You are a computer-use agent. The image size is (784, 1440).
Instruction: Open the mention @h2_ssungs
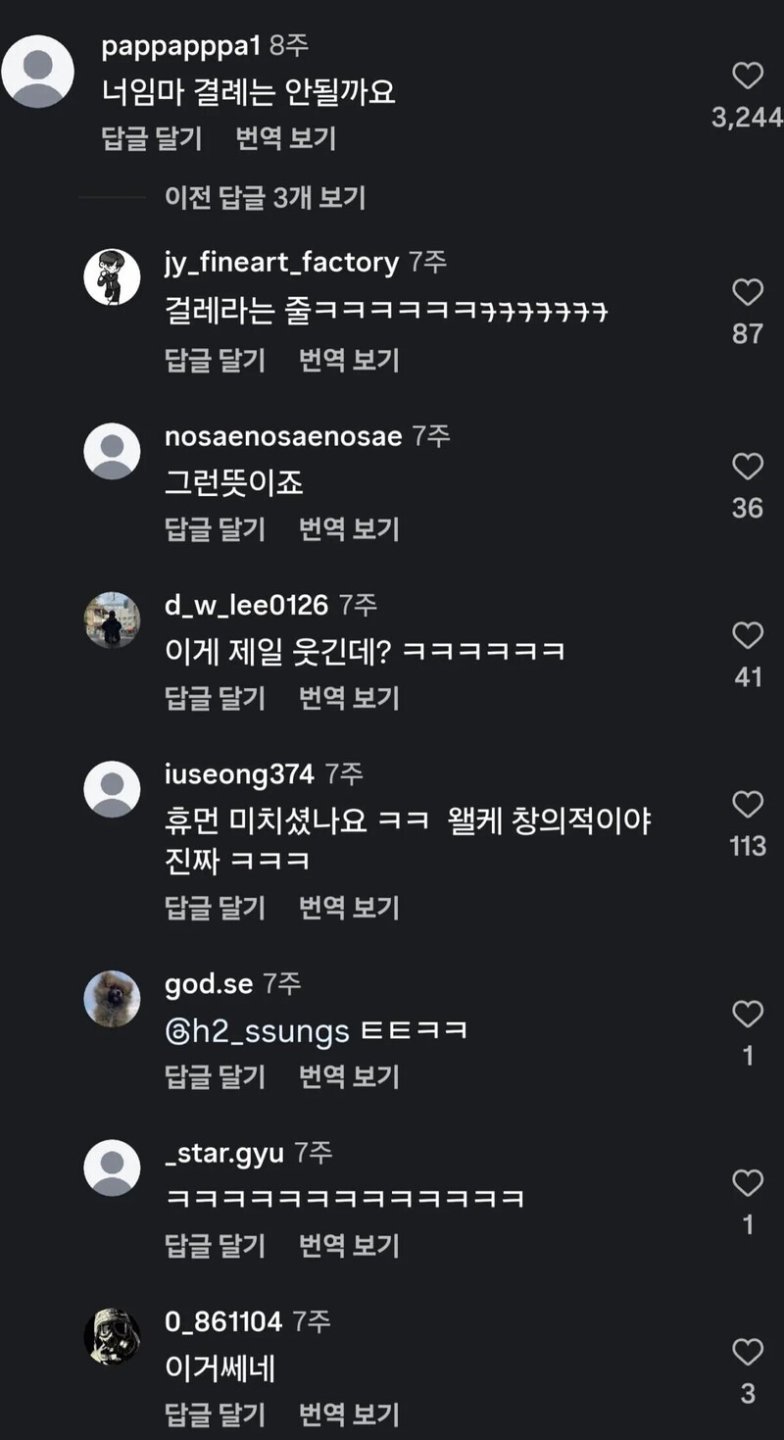257,1031
